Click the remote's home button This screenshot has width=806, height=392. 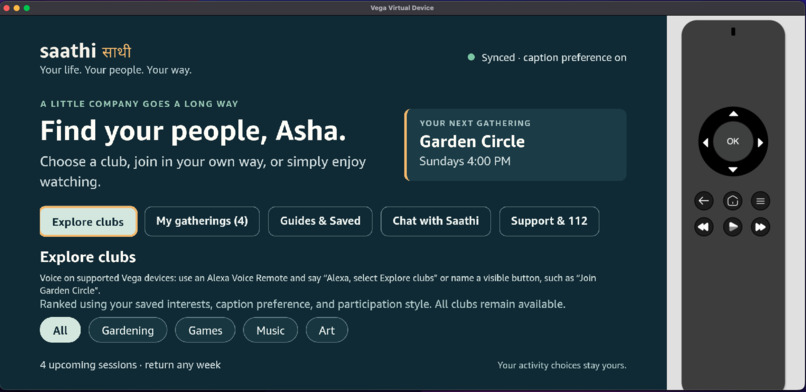pyautogui.click(x=732, y=201)
